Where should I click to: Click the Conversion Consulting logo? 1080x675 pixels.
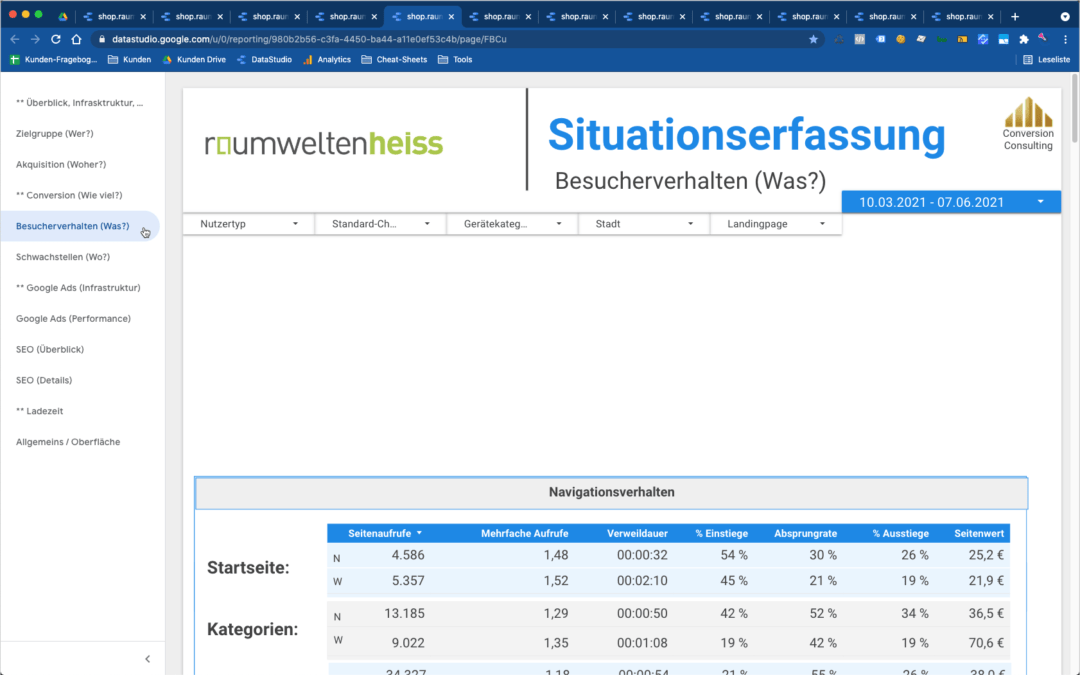(x=1028, y=125)
